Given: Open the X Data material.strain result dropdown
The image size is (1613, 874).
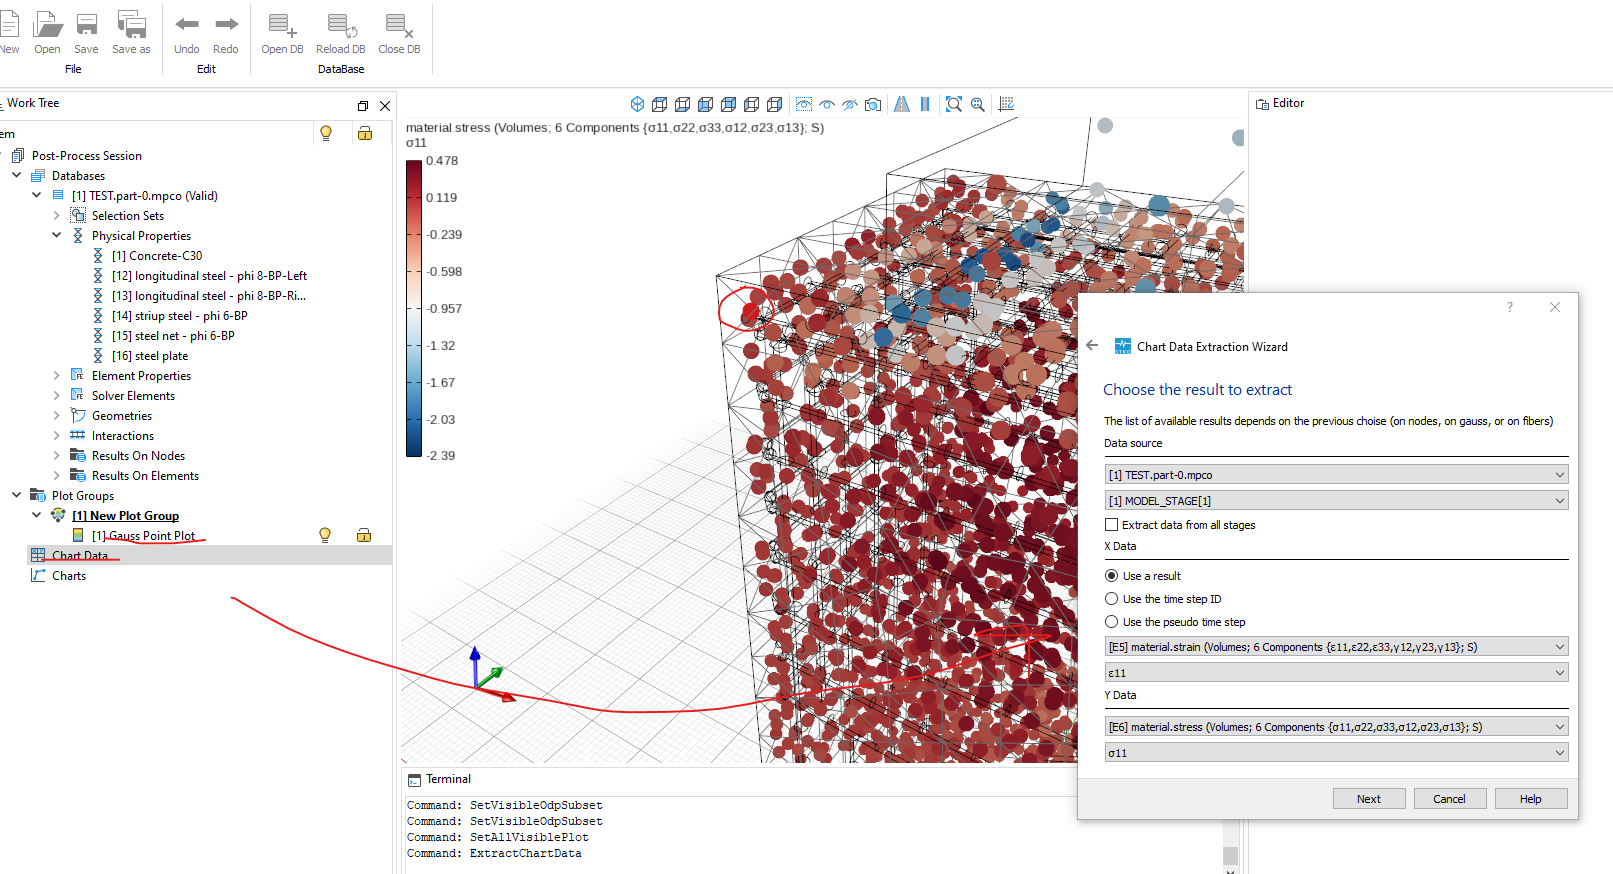Looking at the screenshot, I should point(1336,647).
